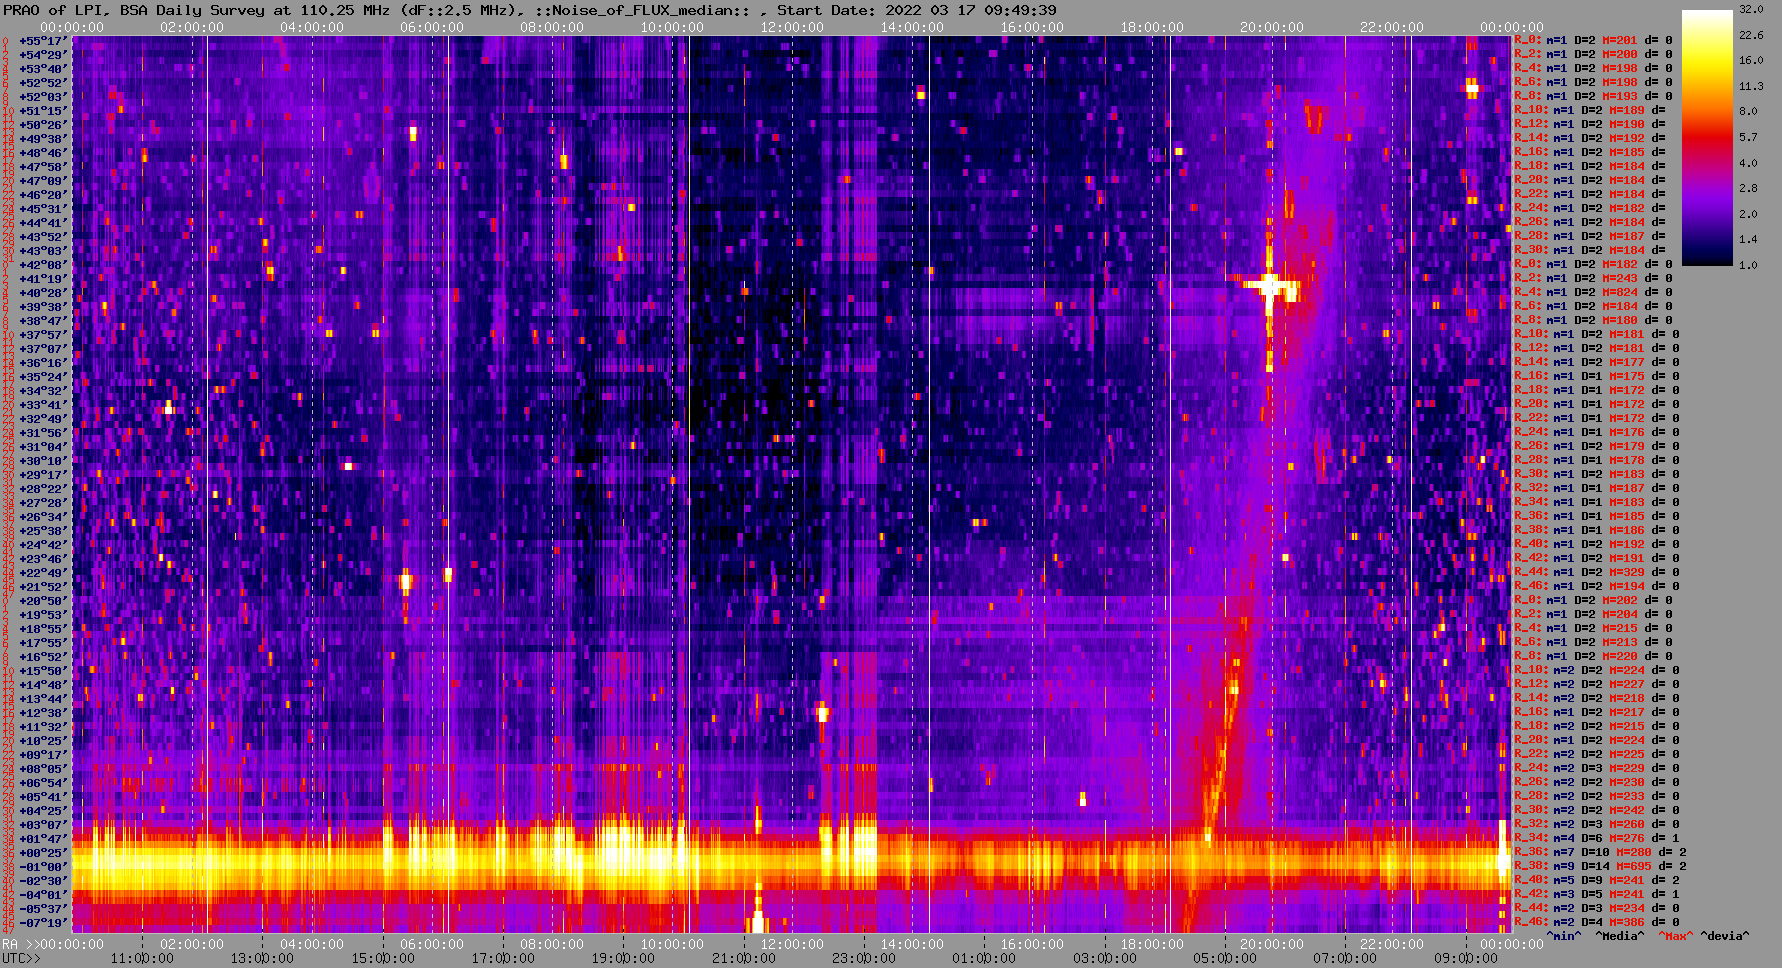1782x968 pixels.
Task: Click the statistics row showing M=824
Action: (1592, 292)
